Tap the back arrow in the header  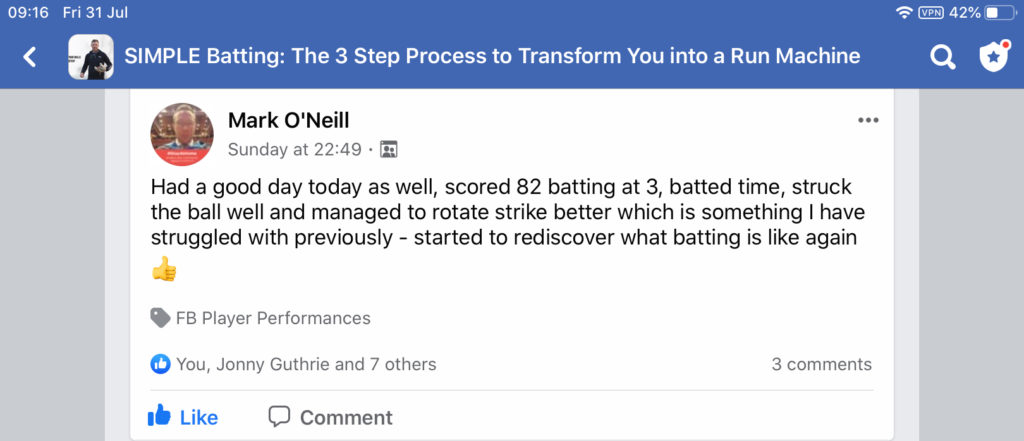(29, 57)
